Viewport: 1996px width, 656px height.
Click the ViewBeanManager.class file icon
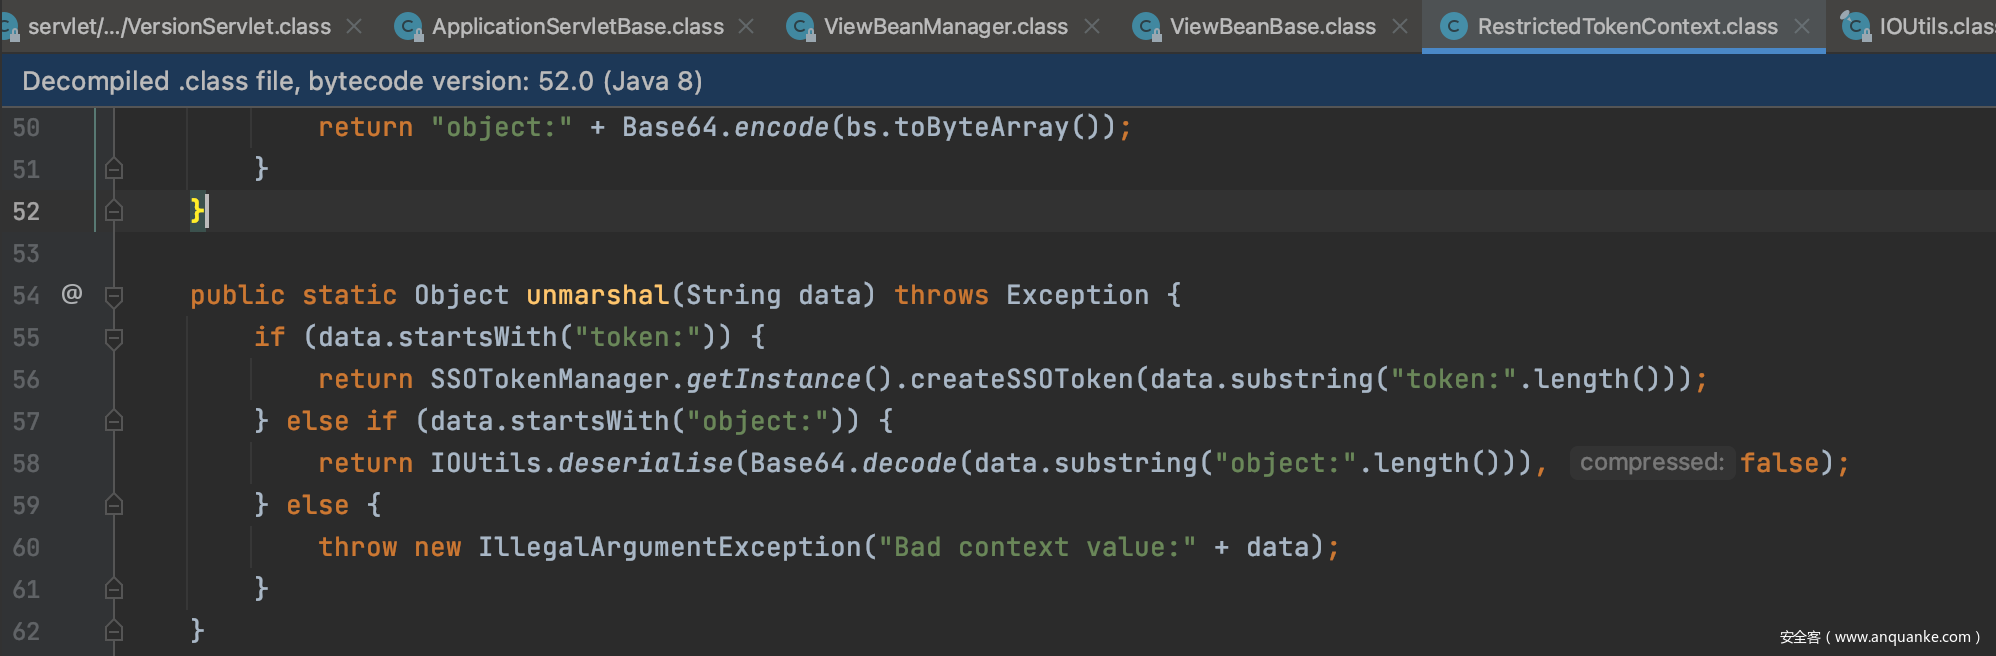click(x=800, y=26)
